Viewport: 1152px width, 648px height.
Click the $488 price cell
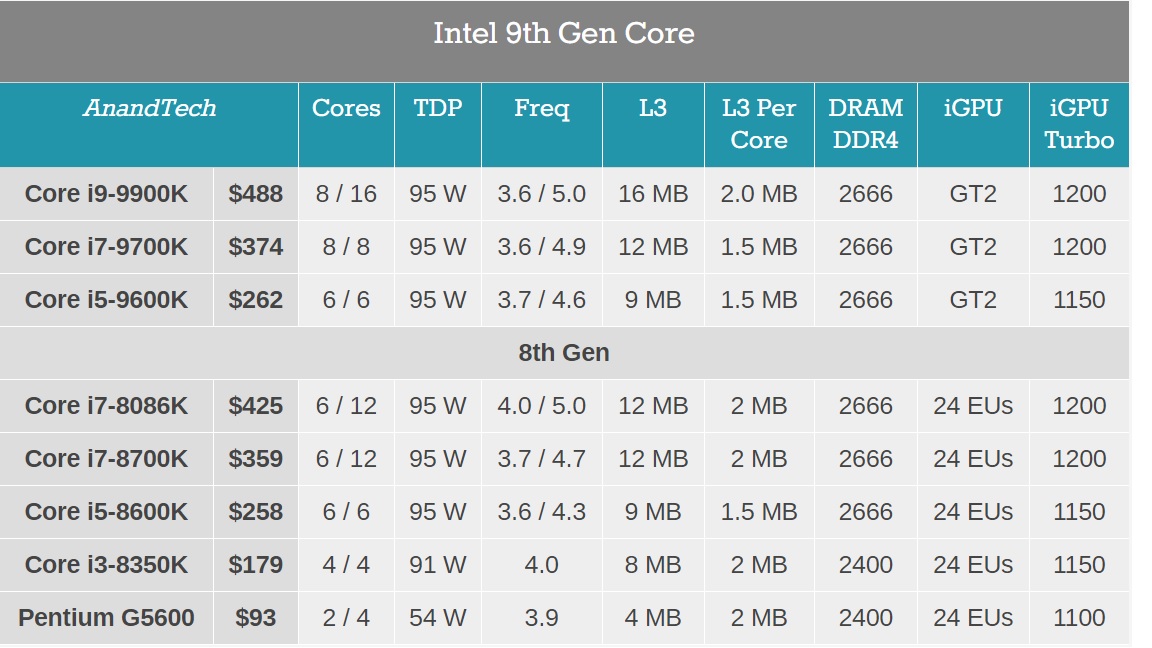click(256, 194)
